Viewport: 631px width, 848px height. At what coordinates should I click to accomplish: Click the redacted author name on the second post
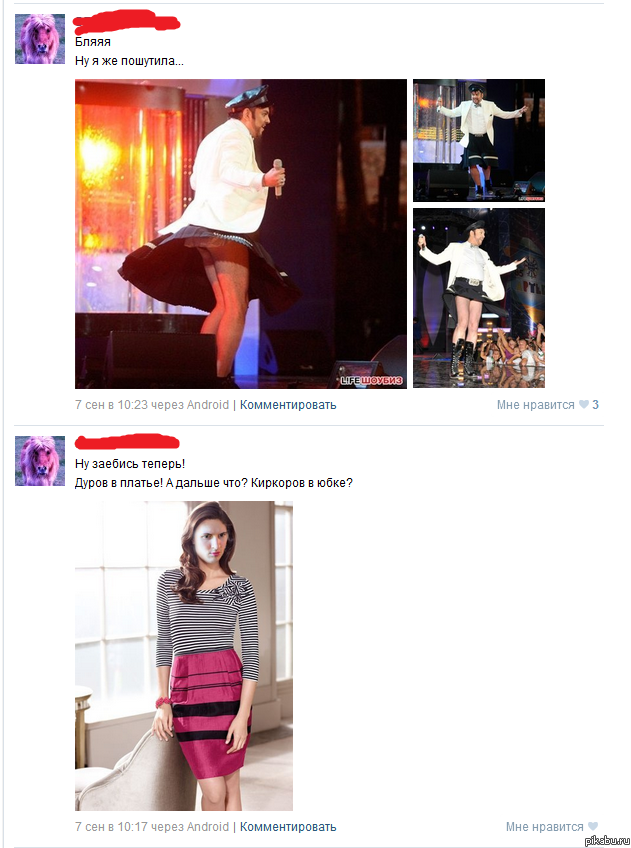click(x=127, y=442)
